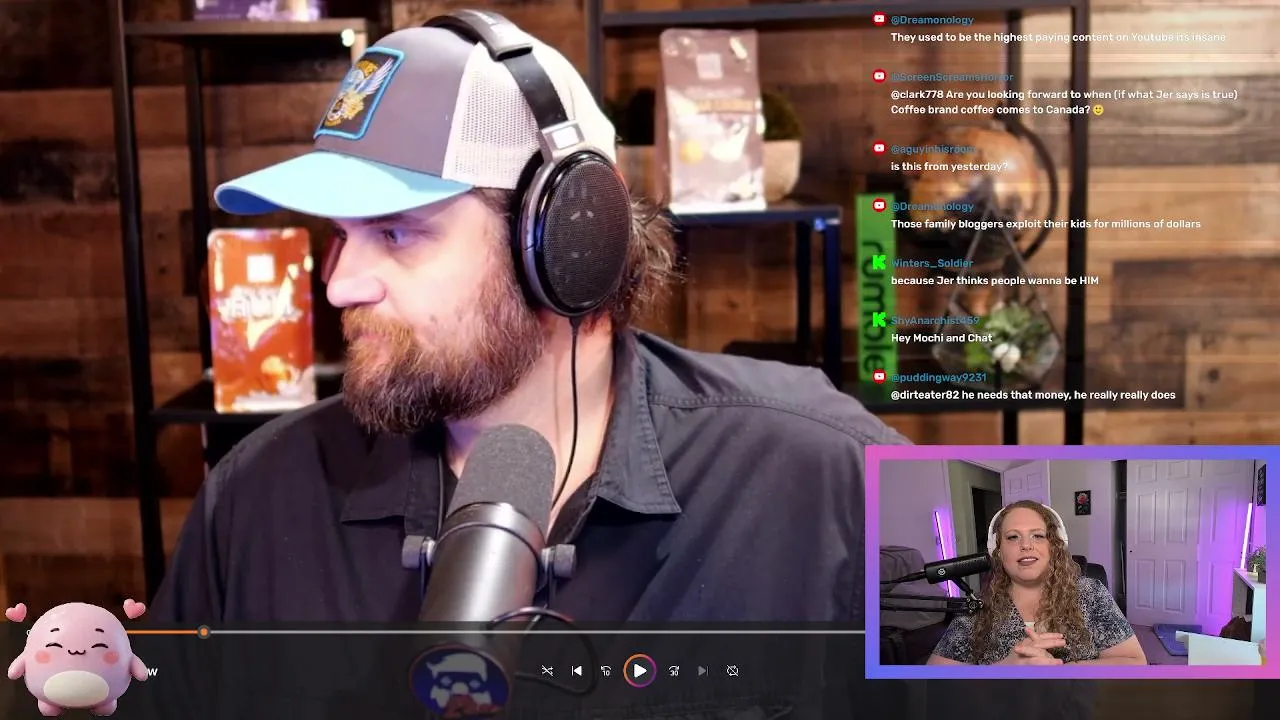Image resolution: width=1280 pixels, height=720 pixels.
Task: Open @Dreamonology username above "family bloggers" message
Action: 932,206
